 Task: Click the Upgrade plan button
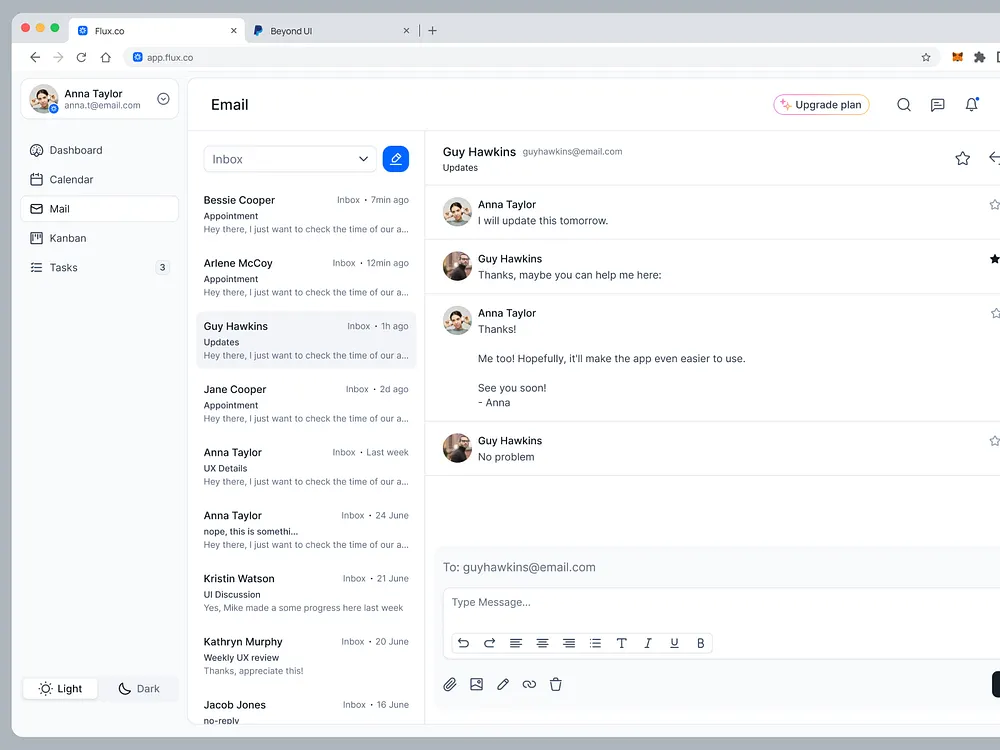(x=821, y=104)
